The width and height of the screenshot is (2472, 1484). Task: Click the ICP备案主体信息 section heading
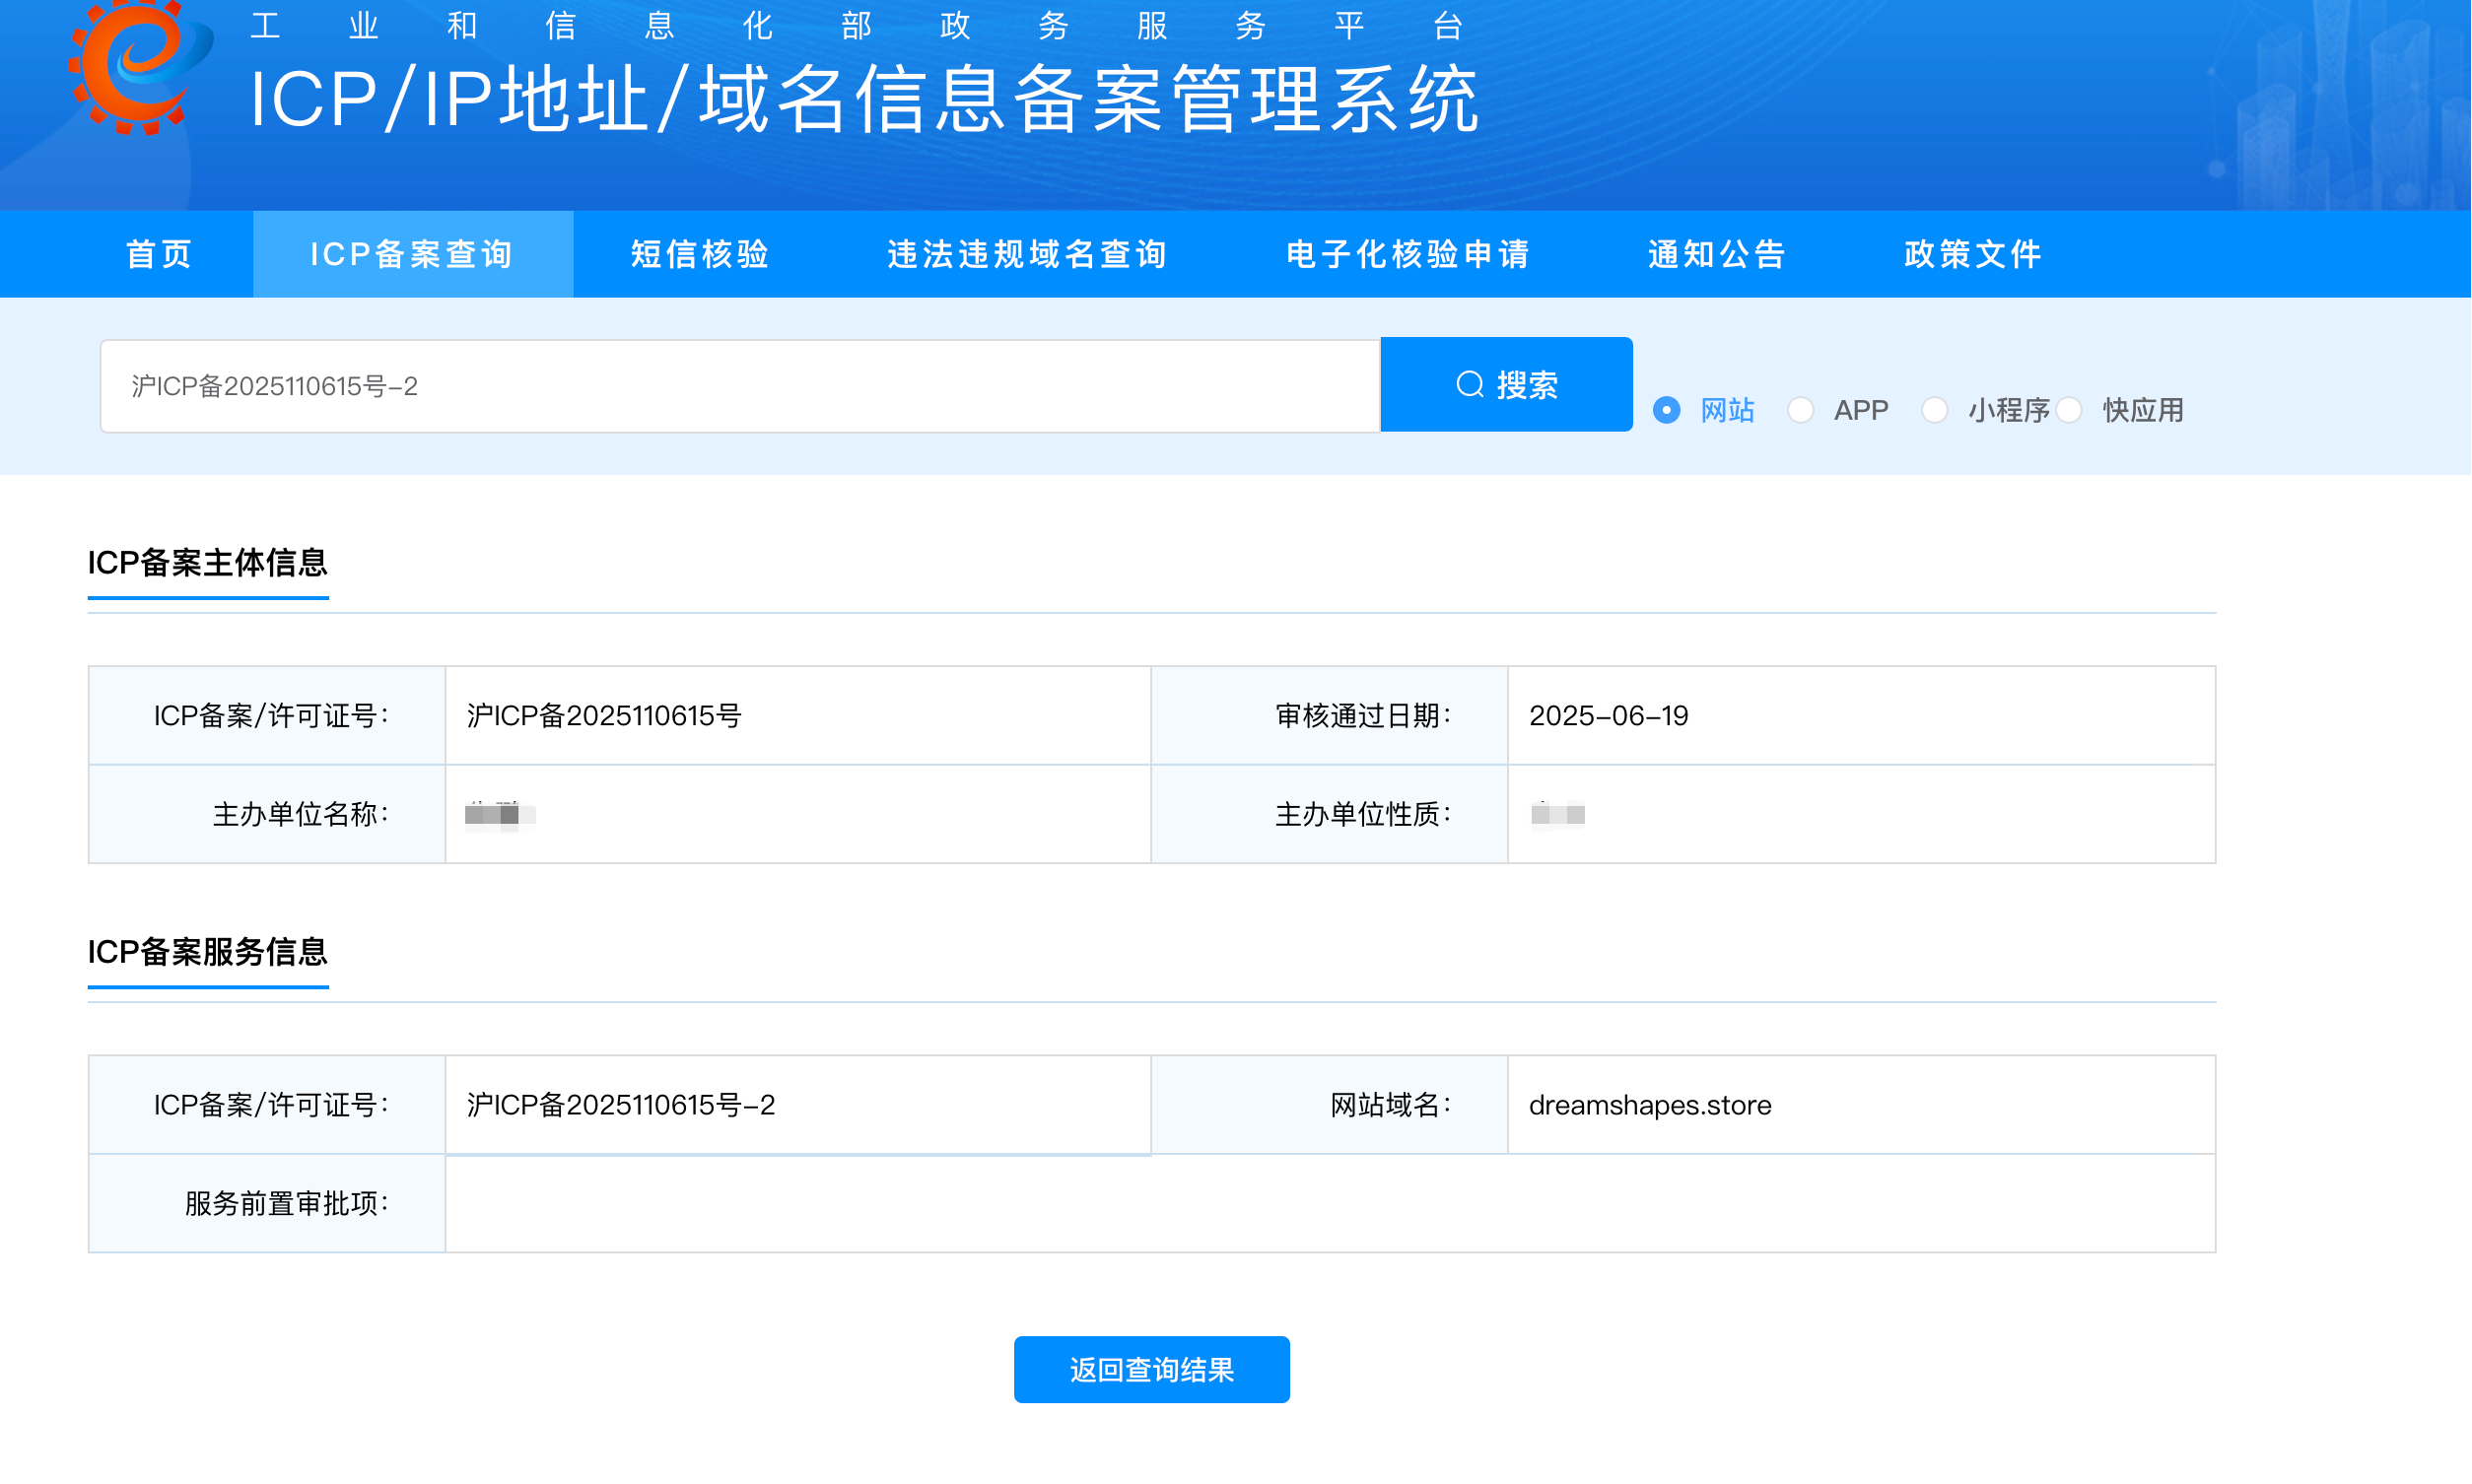(208, 563)
